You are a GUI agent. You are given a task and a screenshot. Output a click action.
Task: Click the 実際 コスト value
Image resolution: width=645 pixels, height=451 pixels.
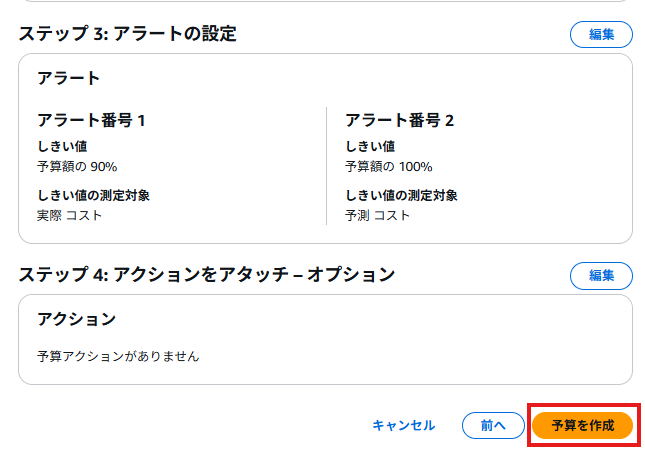pos(69,215)
